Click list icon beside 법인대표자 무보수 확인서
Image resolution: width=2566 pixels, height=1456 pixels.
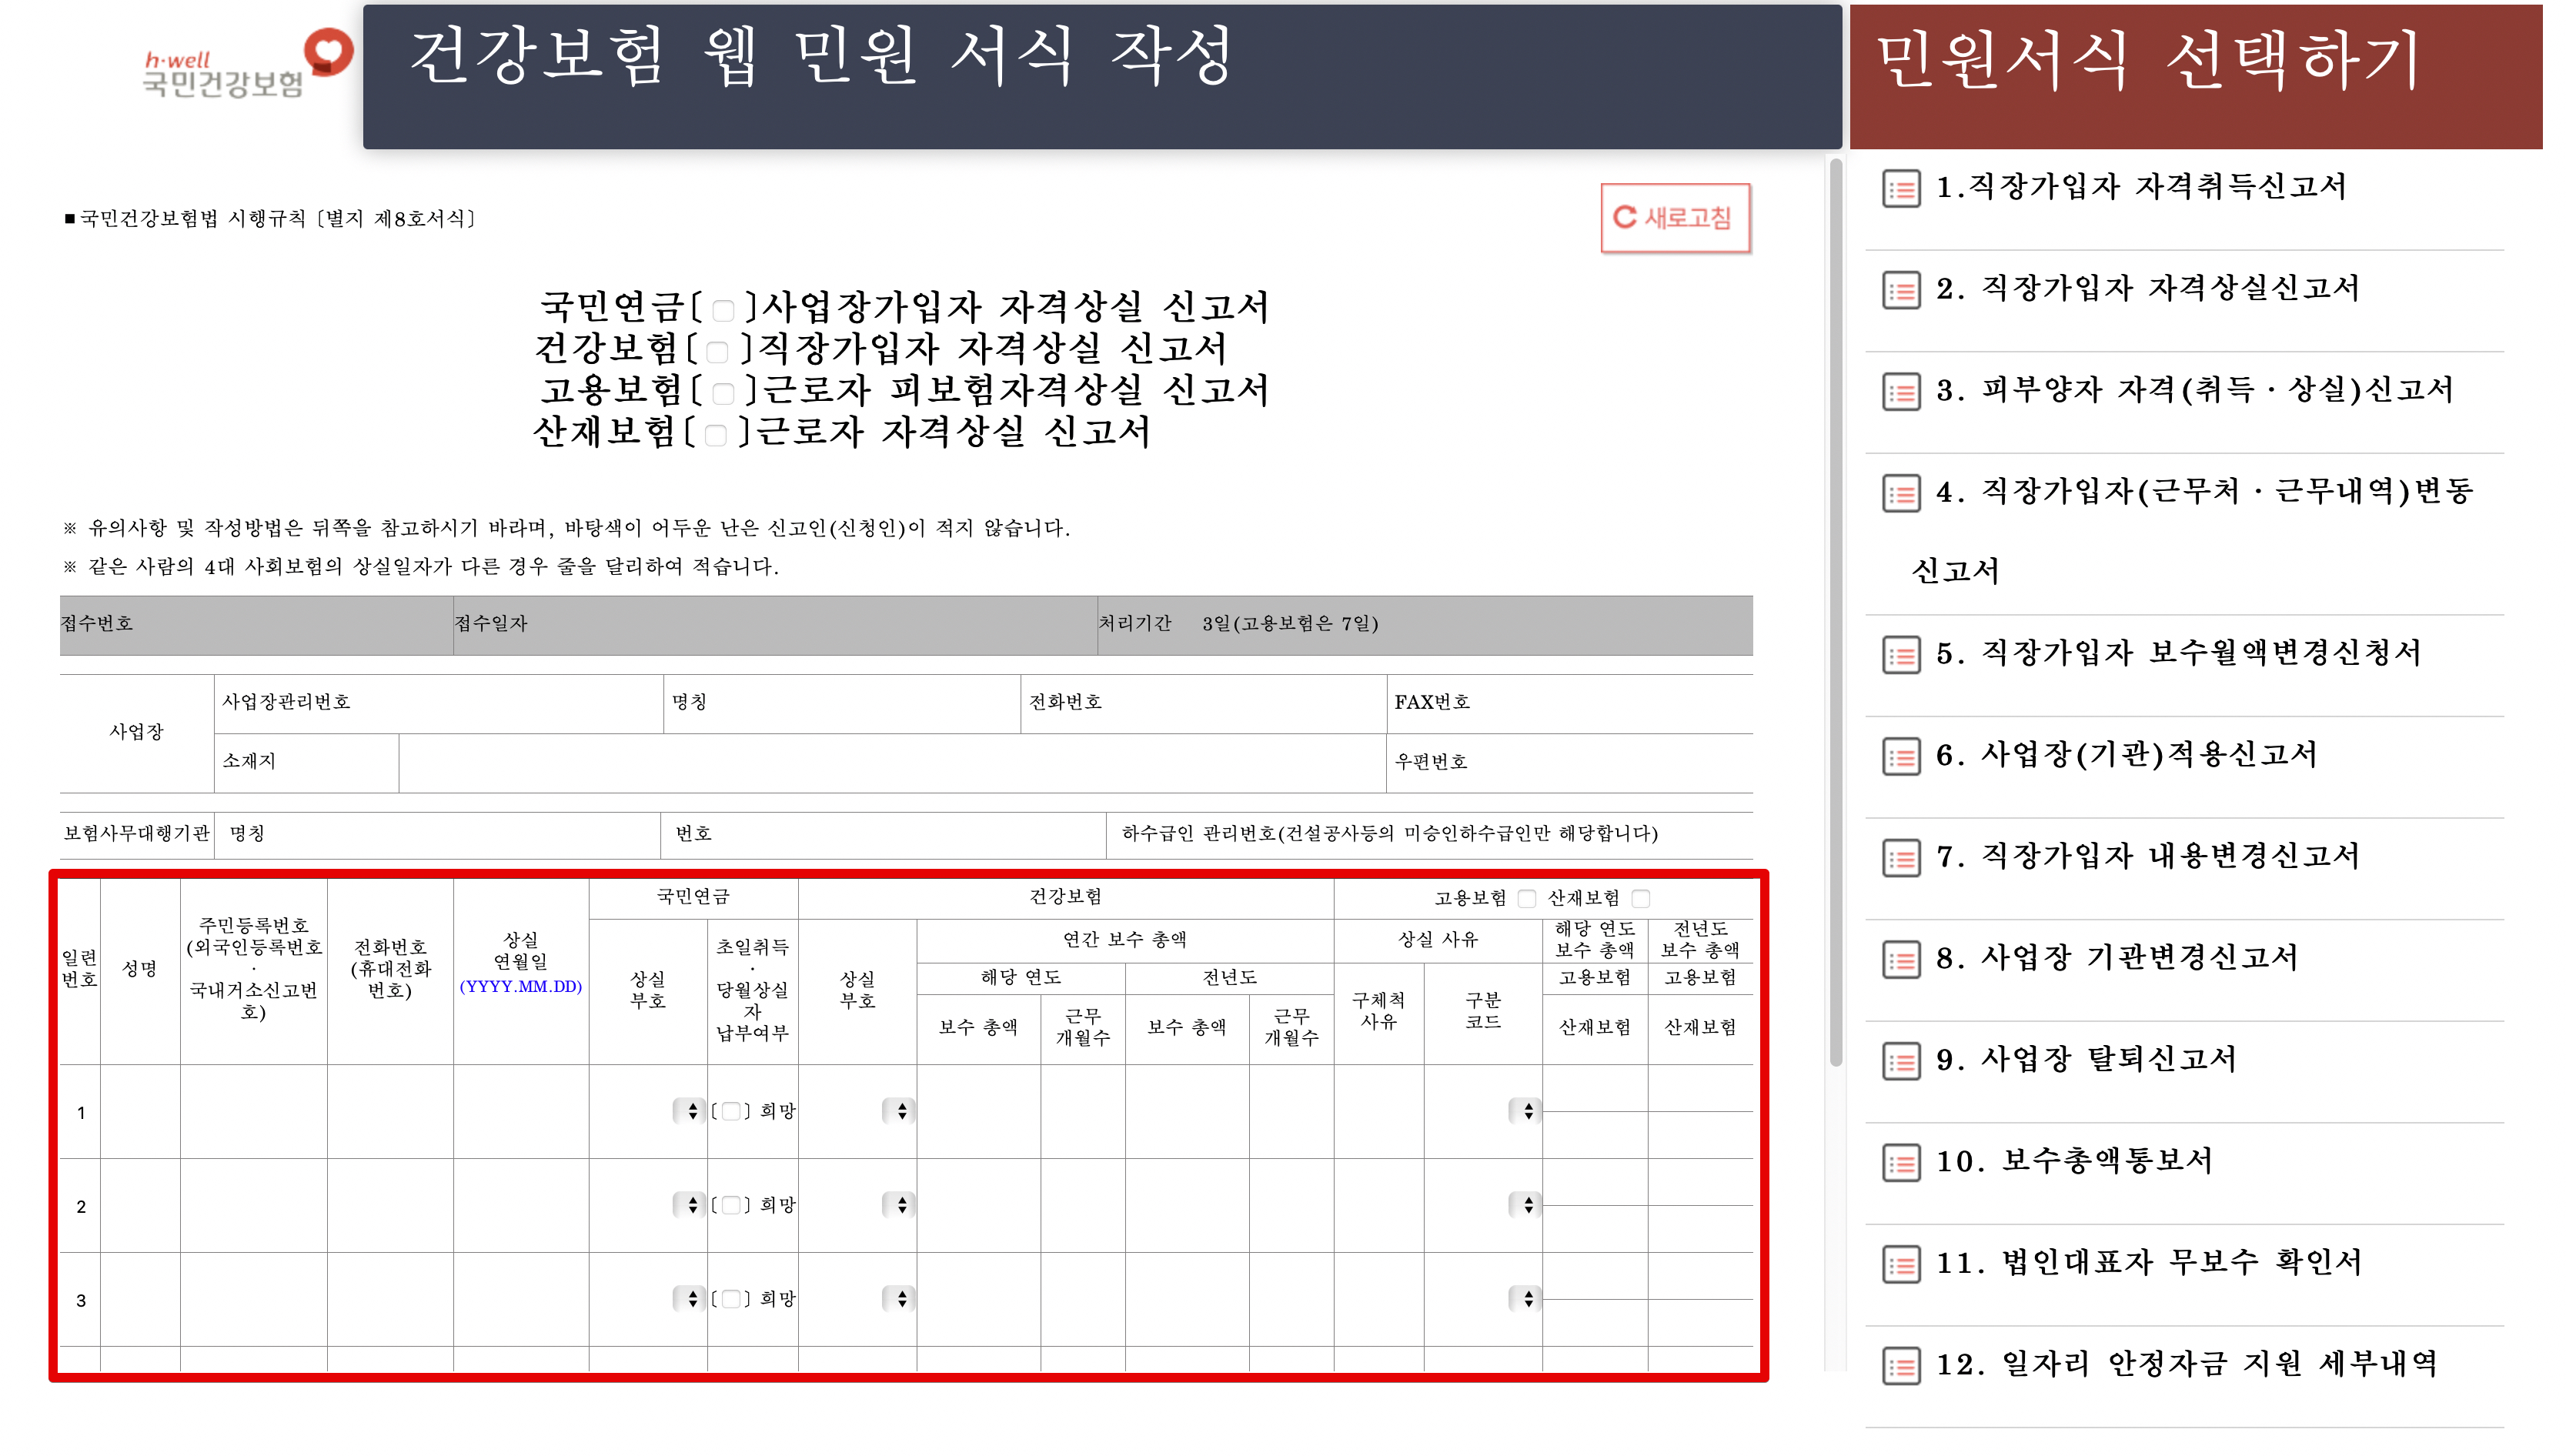tap(1900, 1265)
